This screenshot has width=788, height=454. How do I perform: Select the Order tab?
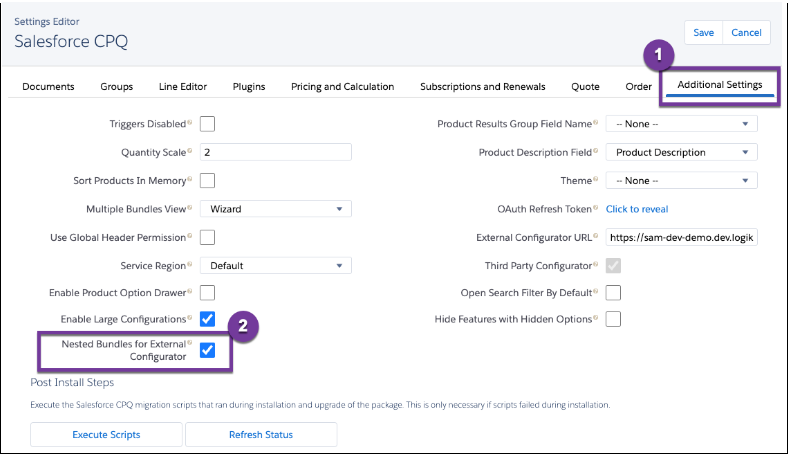(x=638, y=86)
